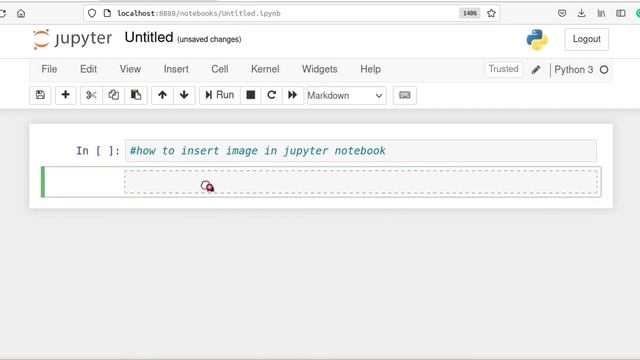Paste cells below icon
This screenshot has width=640, height=360.
click(x=136, y=95)
